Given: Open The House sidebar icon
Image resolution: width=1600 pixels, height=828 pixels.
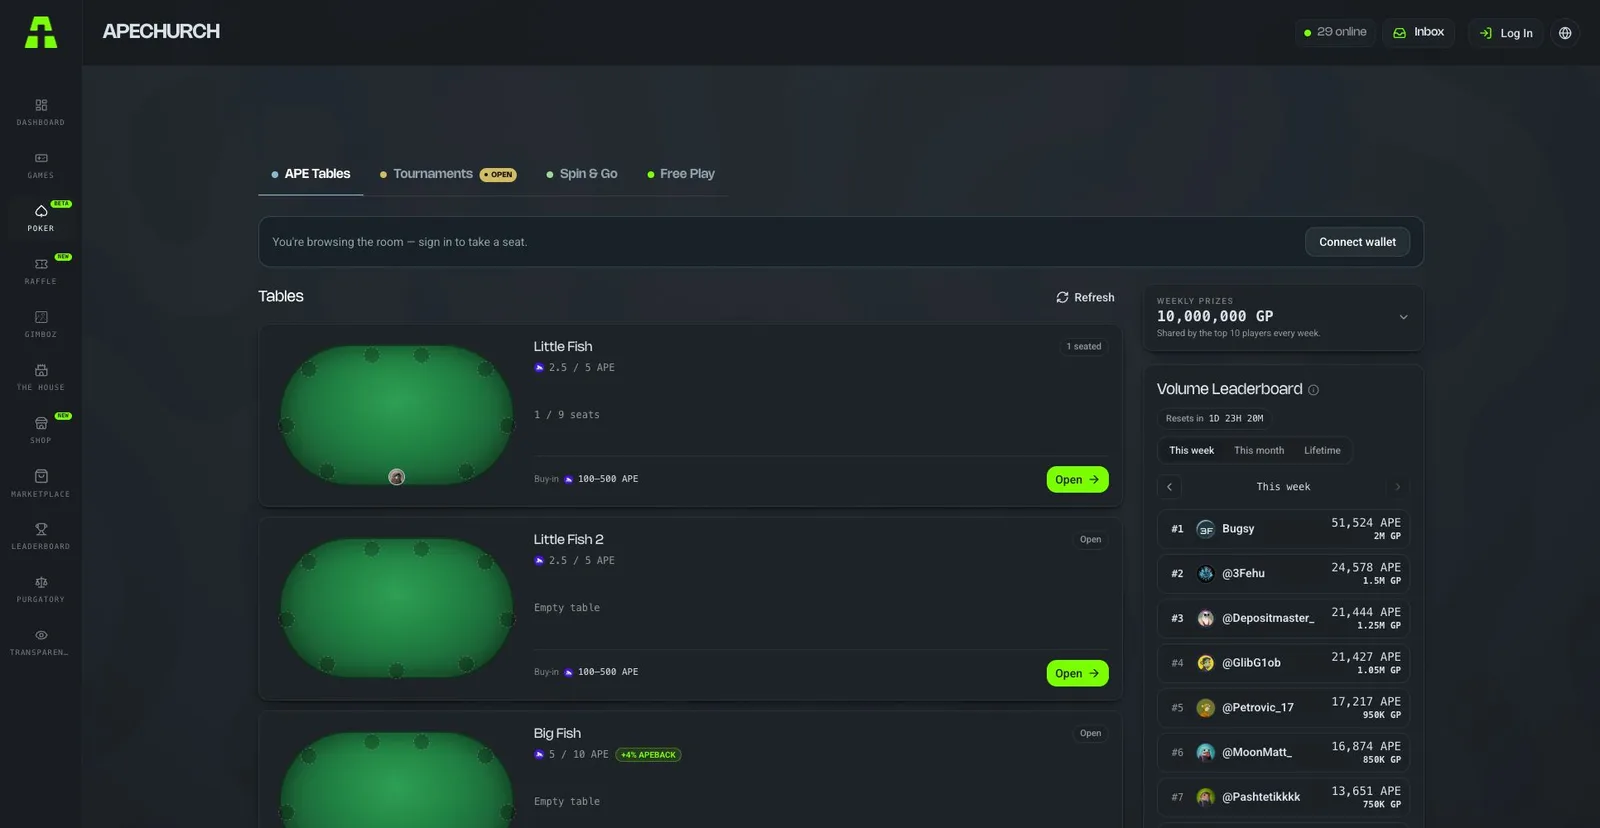Looking at the screenshot, I should point(41,370).
